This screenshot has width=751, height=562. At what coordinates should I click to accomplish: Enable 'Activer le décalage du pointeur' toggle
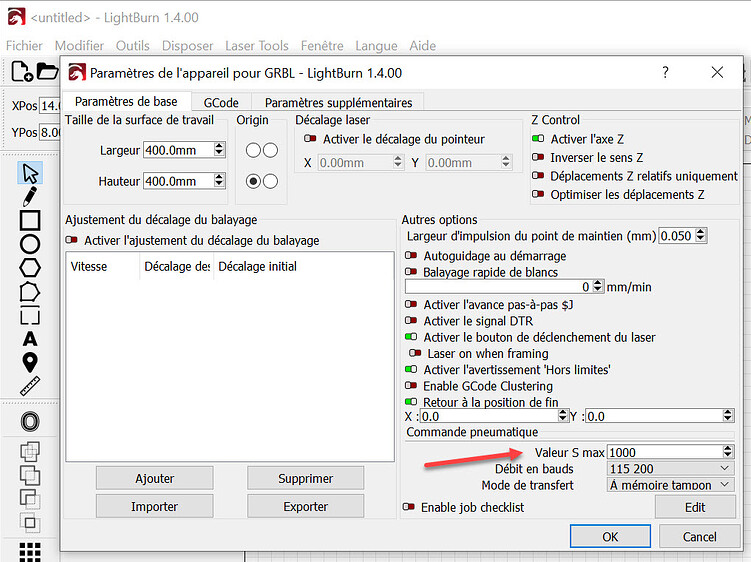[311, 139]
